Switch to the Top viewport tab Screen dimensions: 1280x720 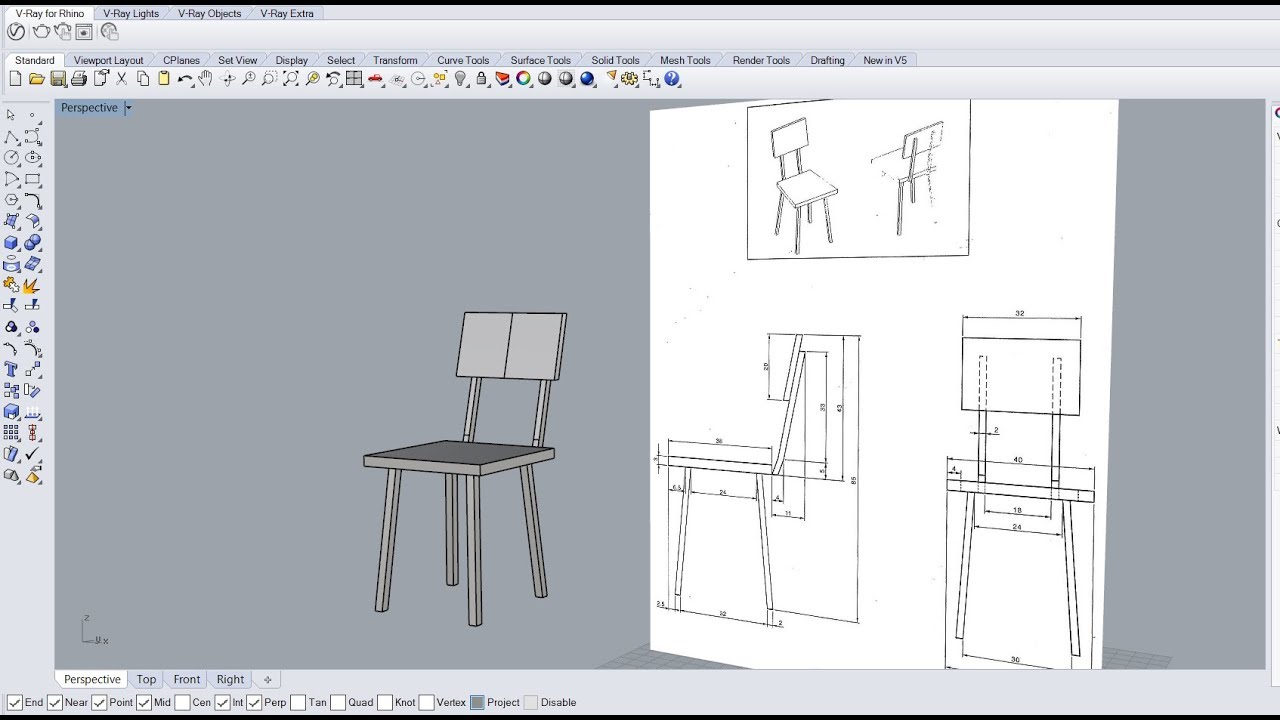coord(146,679)
